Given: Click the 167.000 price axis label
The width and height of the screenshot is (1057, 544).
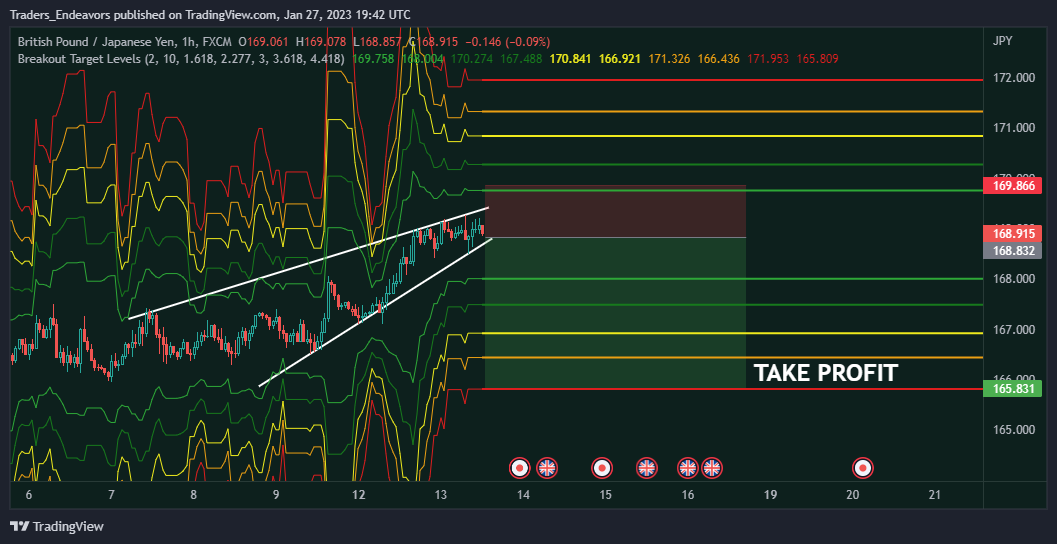Looking at the screenshot, I should coord(1016,330).
